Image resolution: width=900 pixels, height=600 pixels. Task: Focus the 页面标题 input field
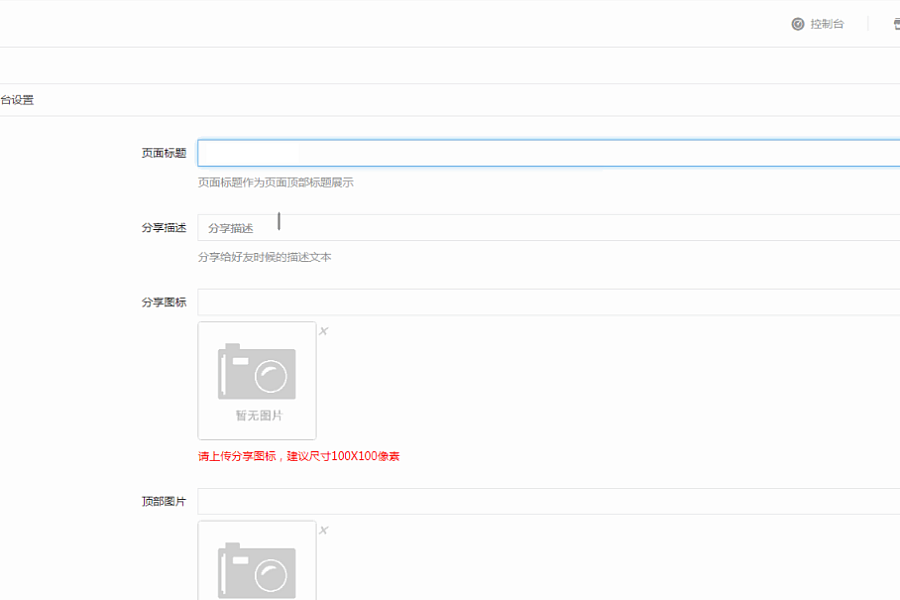point(549,153)
